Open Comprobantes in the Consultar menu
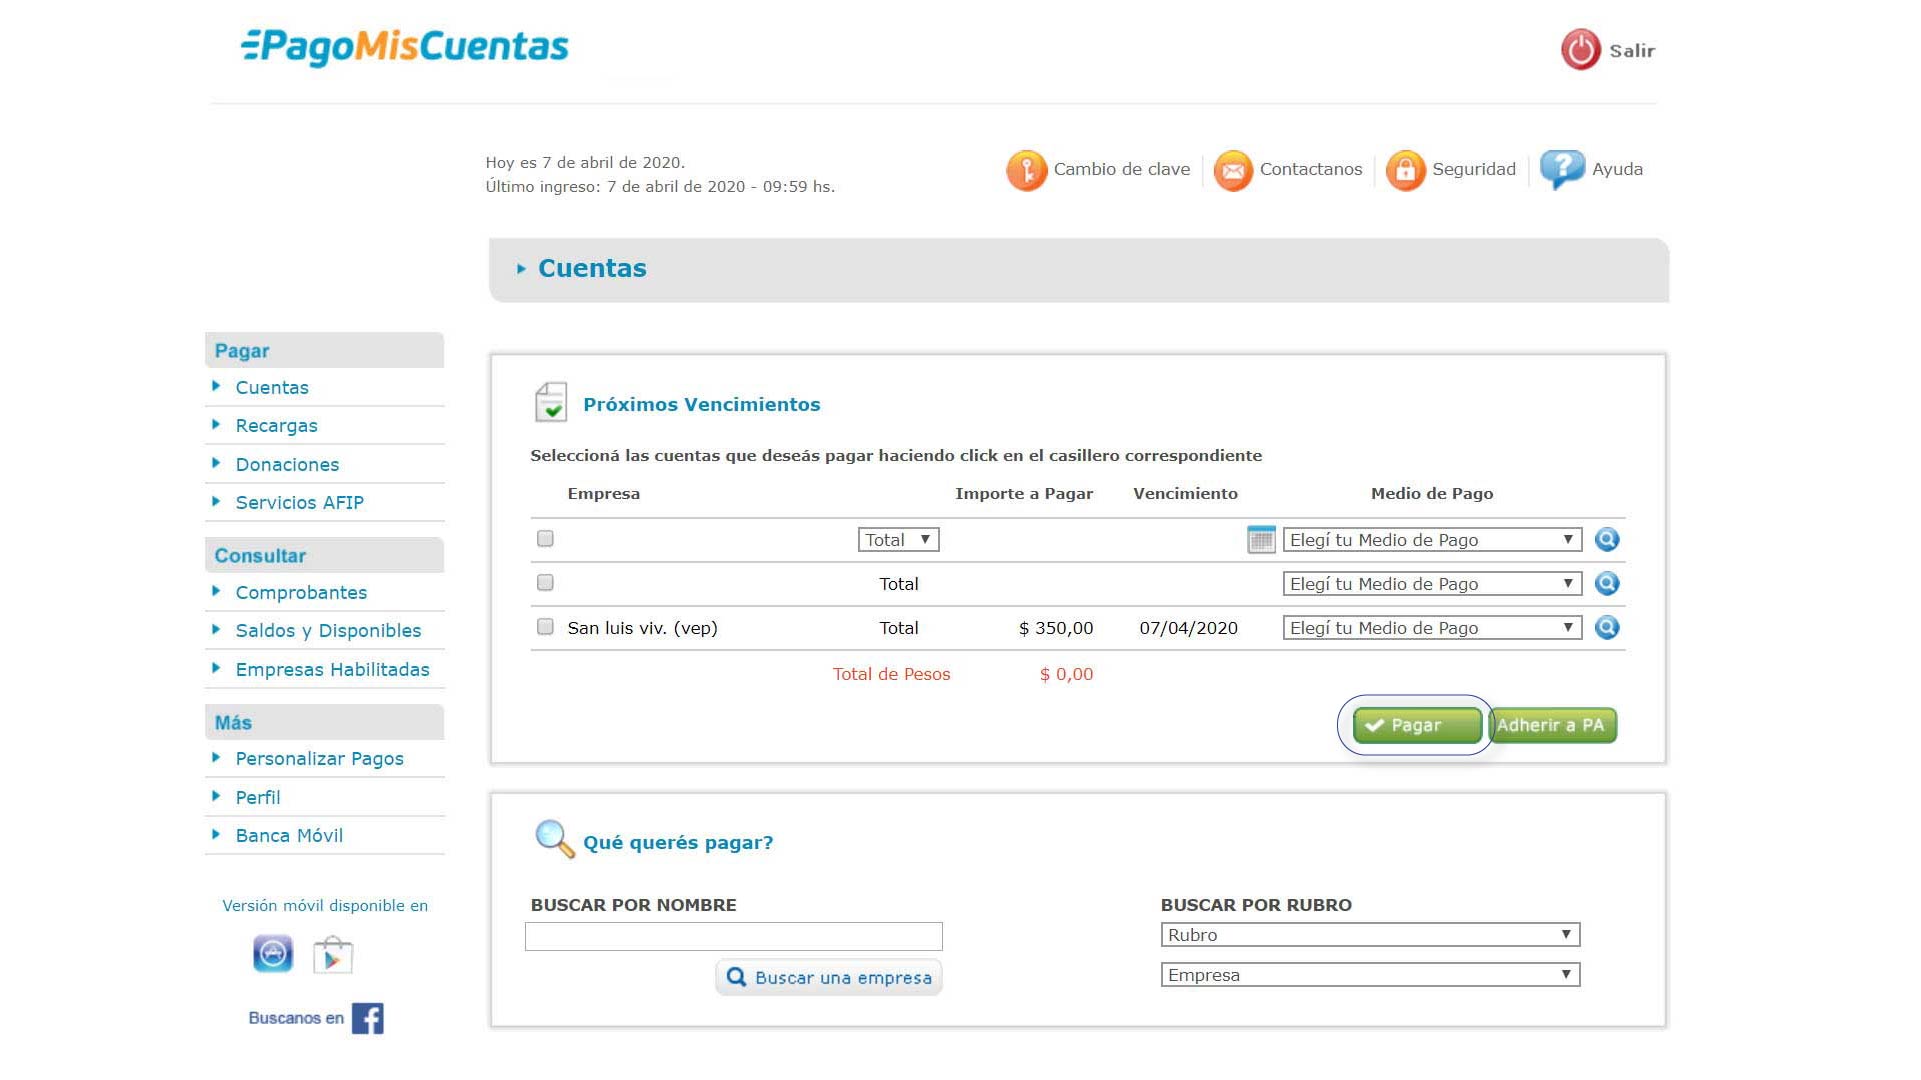 tap(301, 593)
